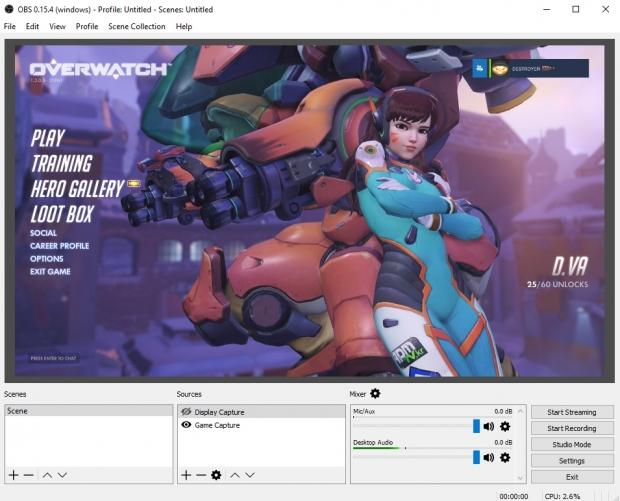The height and width of the screenshot is (501, 620).
Task: Click LOOT BOX in the preview
Action: [x=62, y=214]
